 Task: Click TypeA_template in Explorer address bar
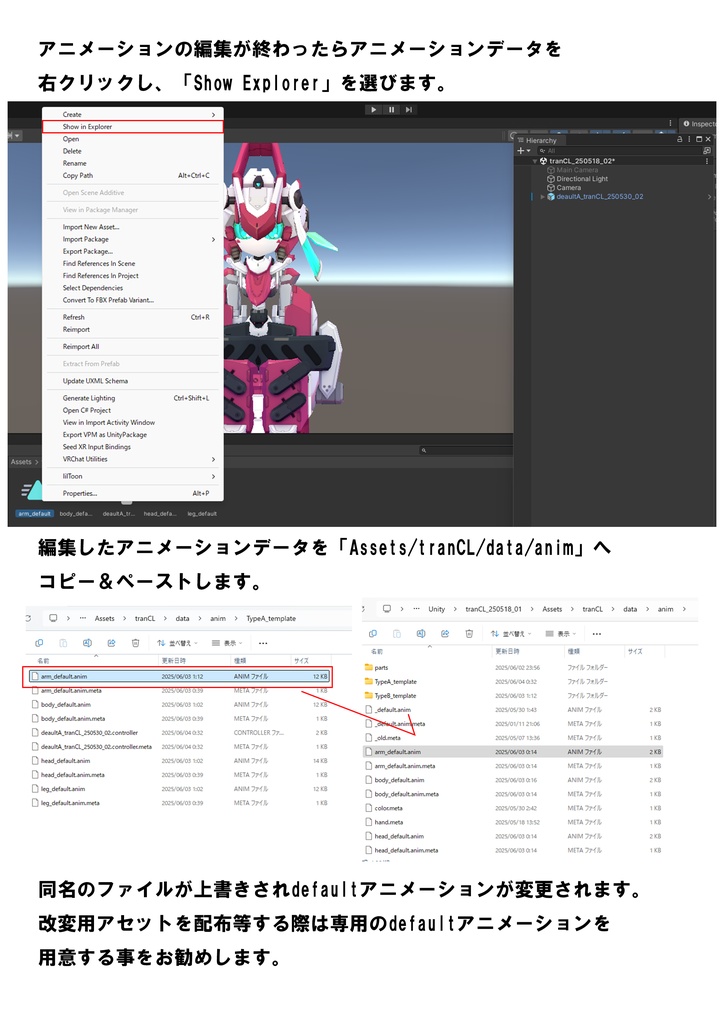pos(271,618)
